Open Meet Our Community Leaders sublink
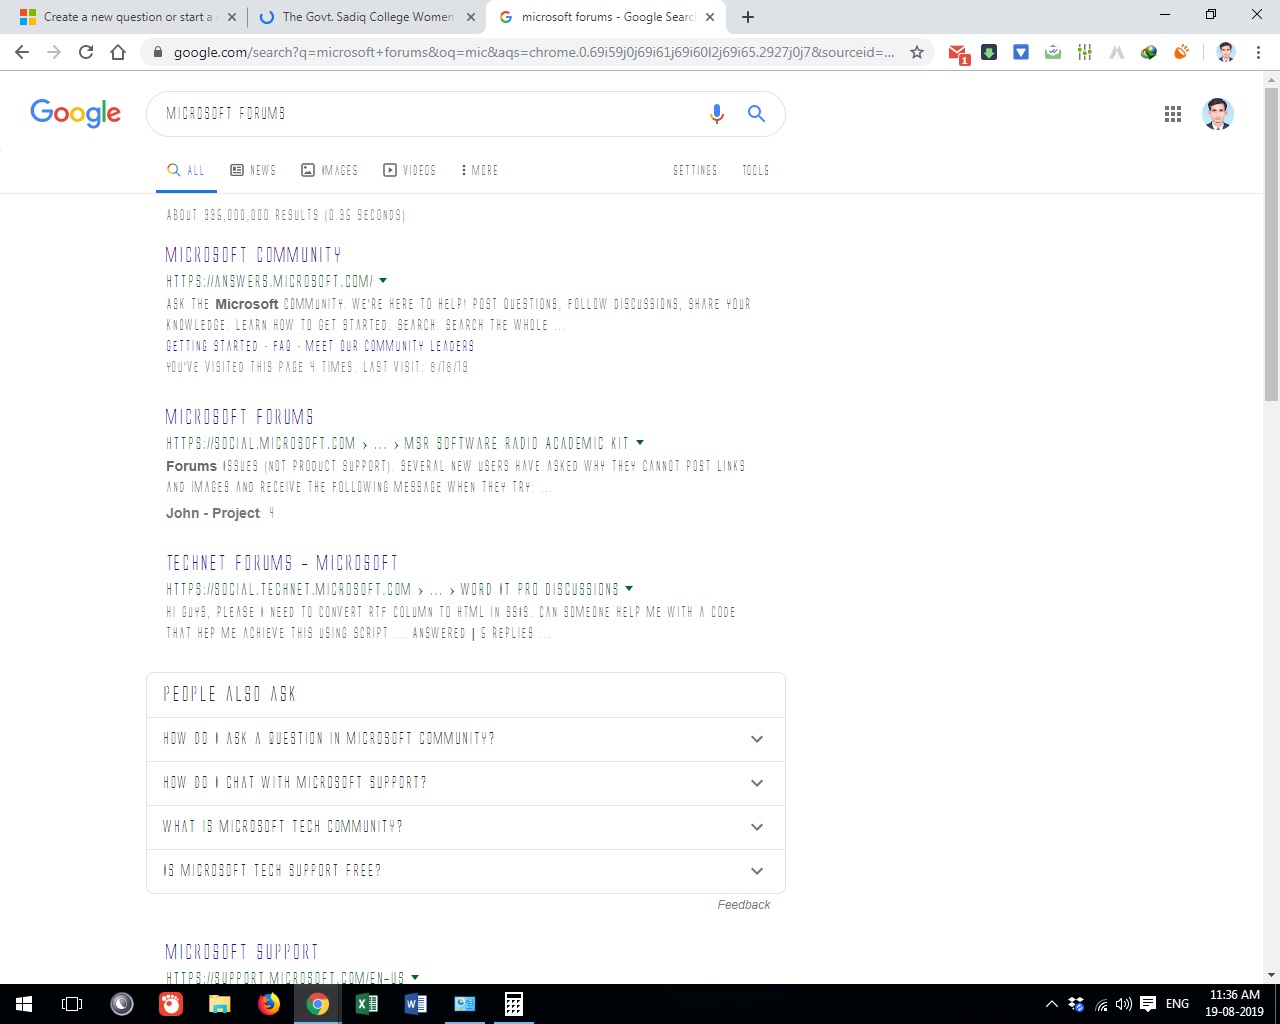This screenshot has height=1024, width=1280. (390, 346)
